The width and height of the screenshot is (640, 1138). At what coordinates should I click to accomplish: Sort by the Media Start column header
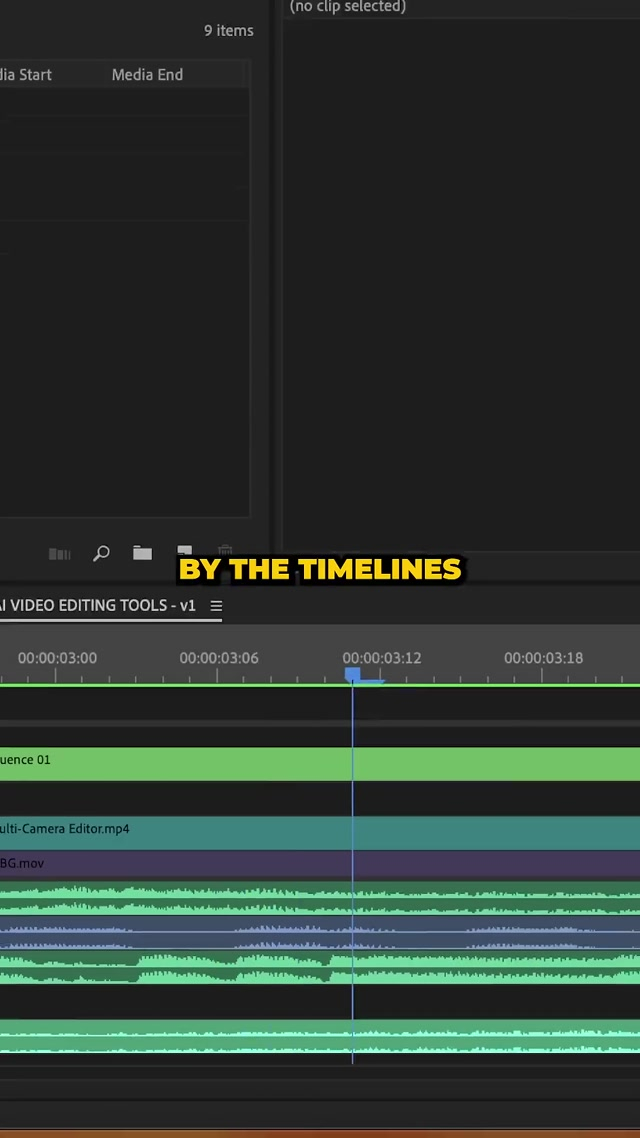coord(26,75)
